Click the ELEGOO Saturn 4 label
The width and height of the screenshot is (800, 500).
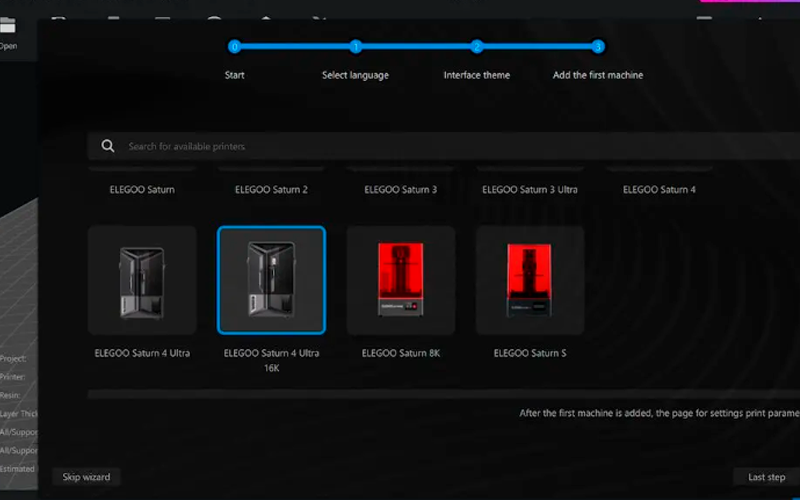tap(659, 189)
